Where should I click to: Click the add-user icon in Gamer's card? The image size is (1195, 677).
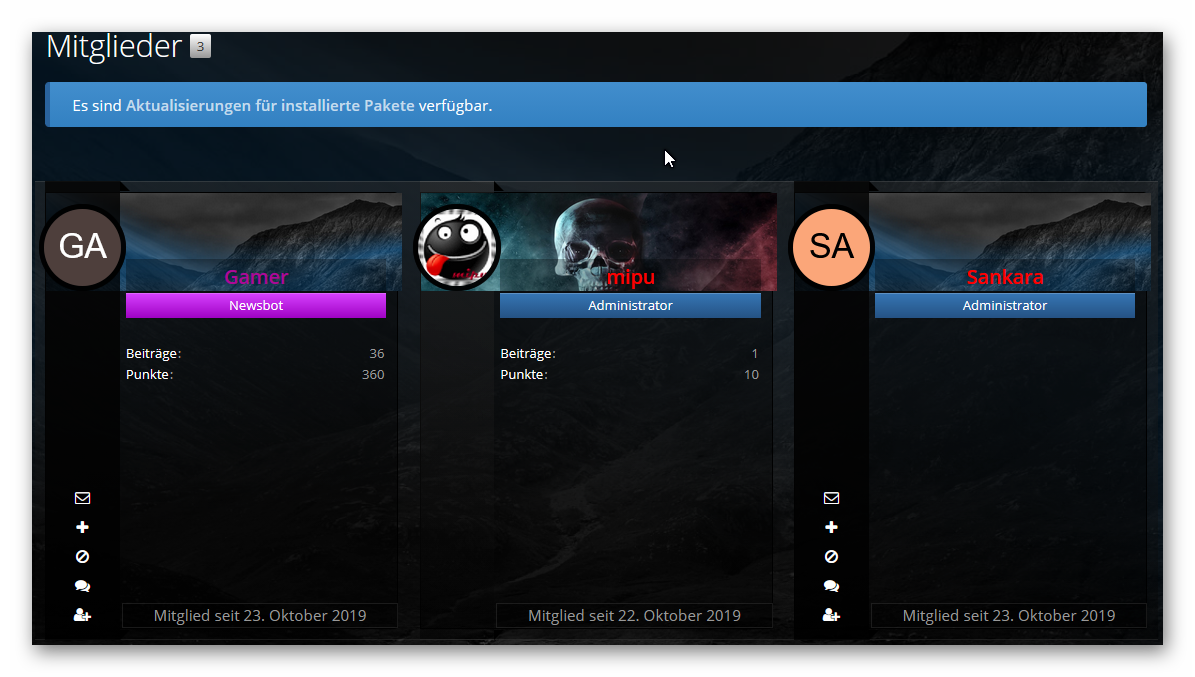click(x=82, y=615)
